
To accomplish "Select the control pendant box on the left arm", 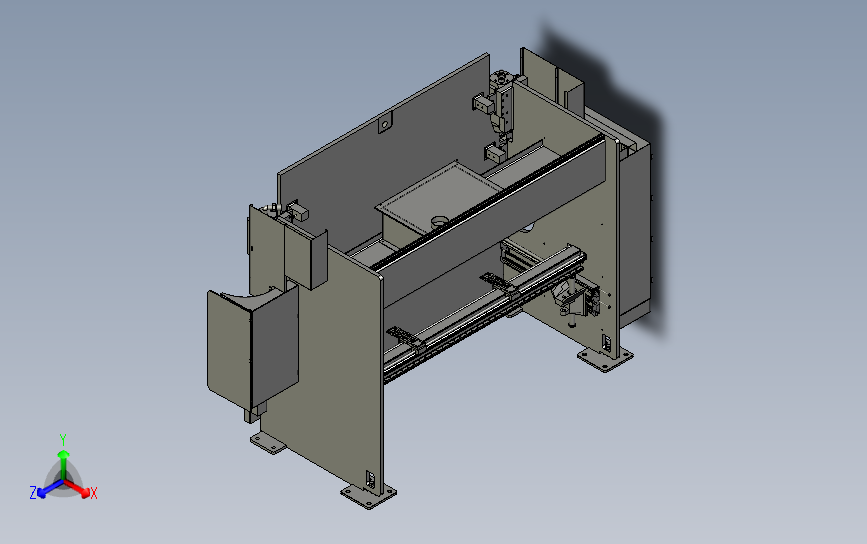I will tap(253, 349).
